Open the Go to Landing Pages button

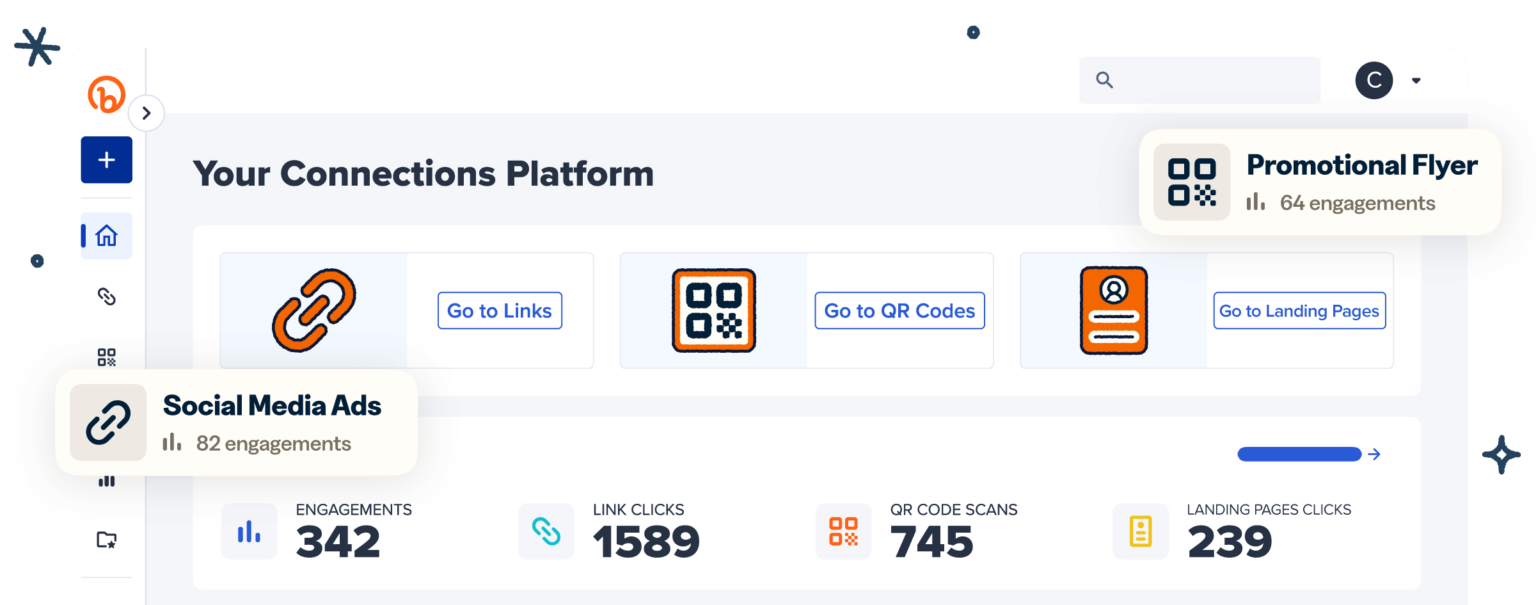[1299, 311]
